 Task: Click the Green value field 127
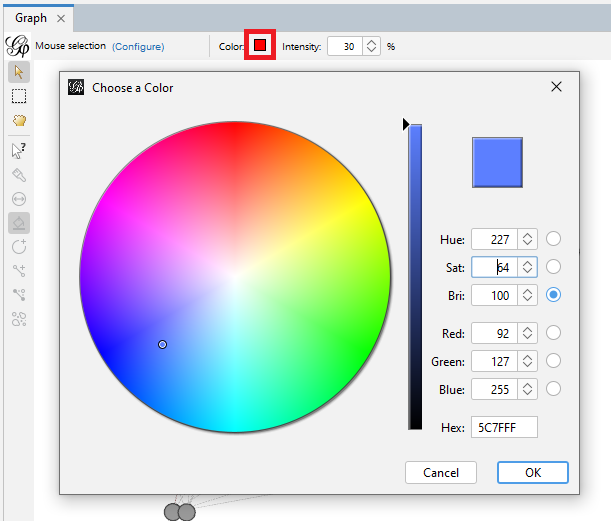494,361
